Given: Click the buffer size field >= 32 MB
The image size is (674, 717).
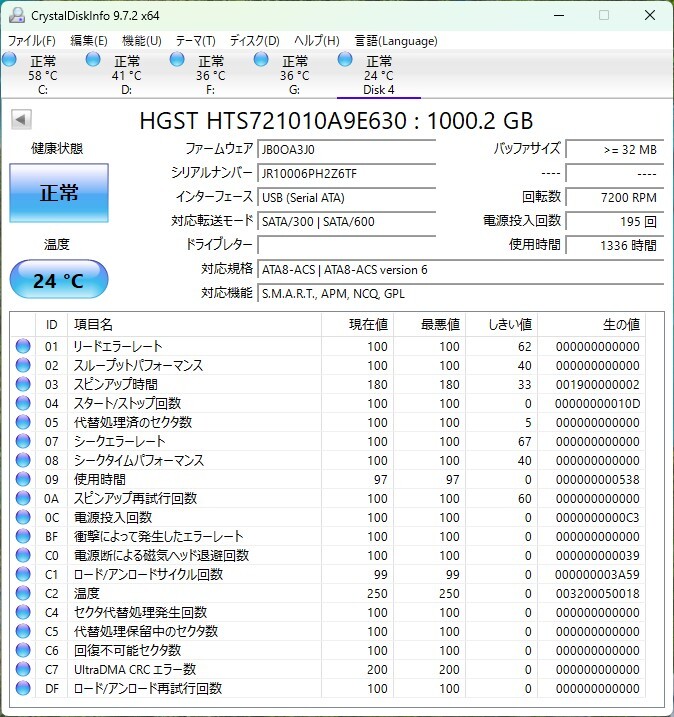Looking at the screenshot, I should pos(615,149).
